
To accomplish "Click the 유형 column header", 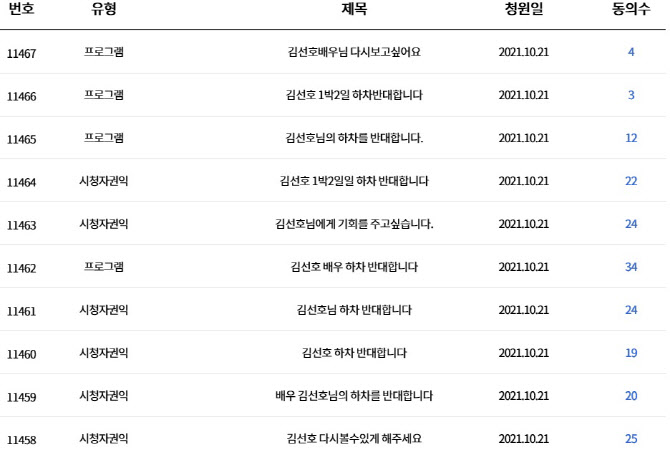I will 104,12.
